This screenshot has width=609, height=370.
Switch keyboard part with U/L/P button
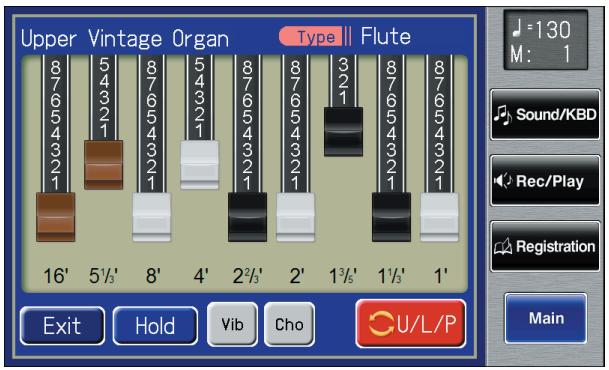(411, 323)
